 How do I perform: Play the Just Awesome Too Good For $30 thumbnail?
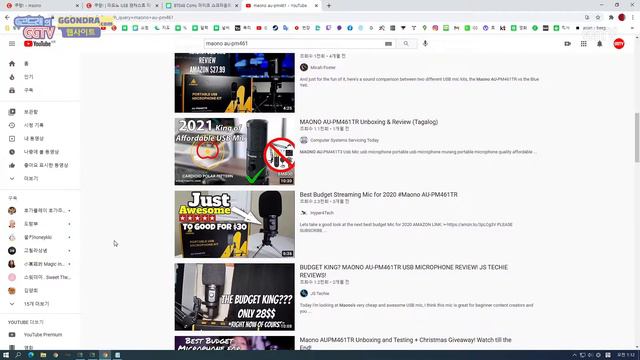[235, 224]
